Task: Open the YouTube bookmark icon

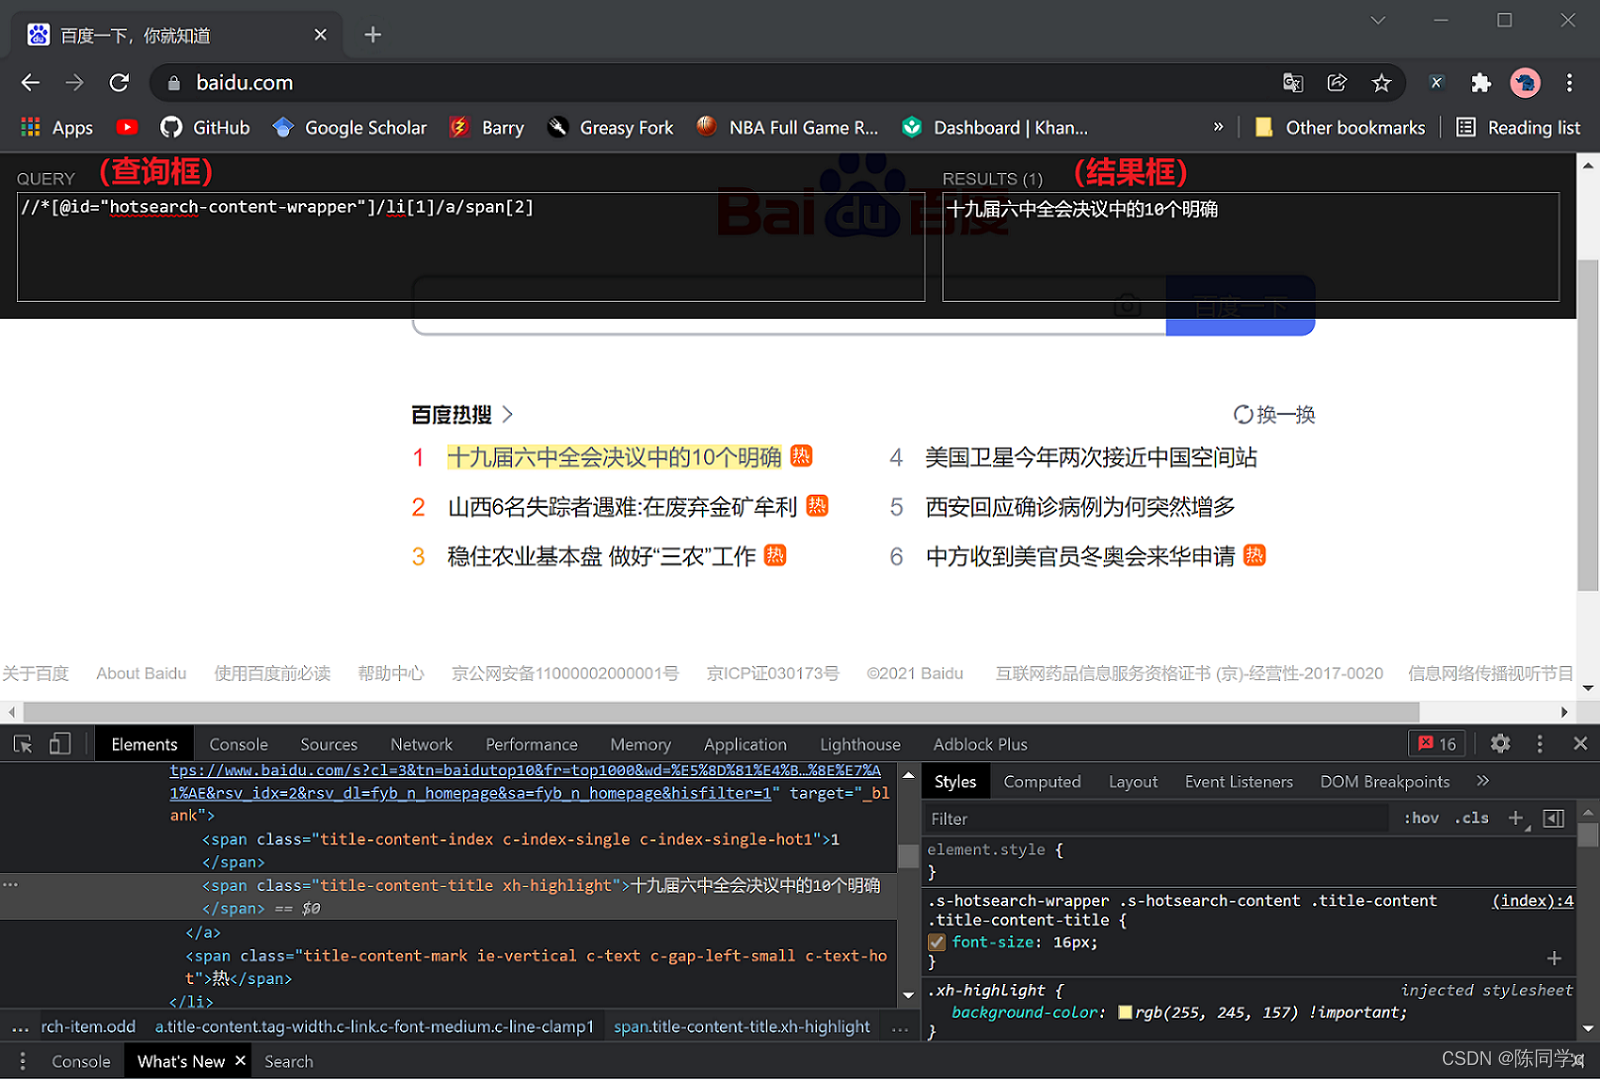Action: [x=127, y=127]
